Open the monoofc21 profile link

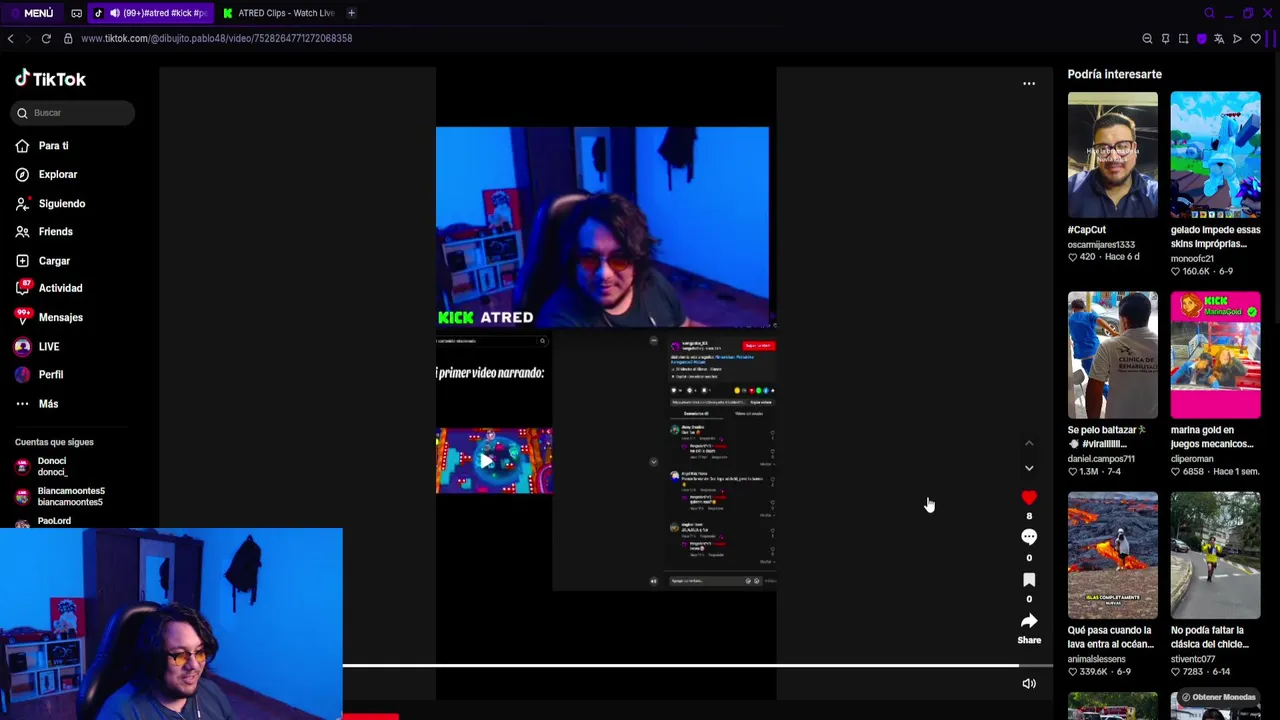[x=1192, y=259]
